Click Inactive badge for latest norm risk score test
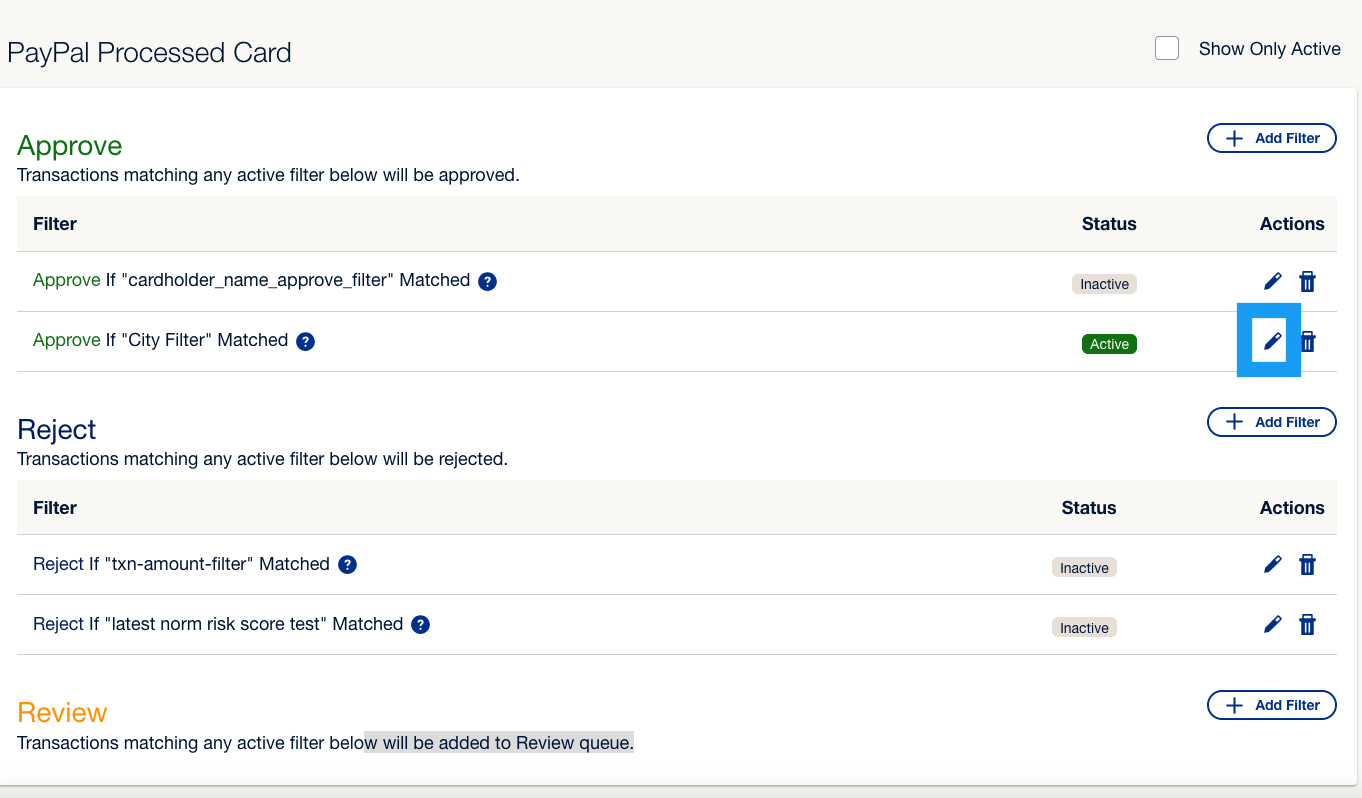This screenshot has width=1362, height=798. [1084, 628]
